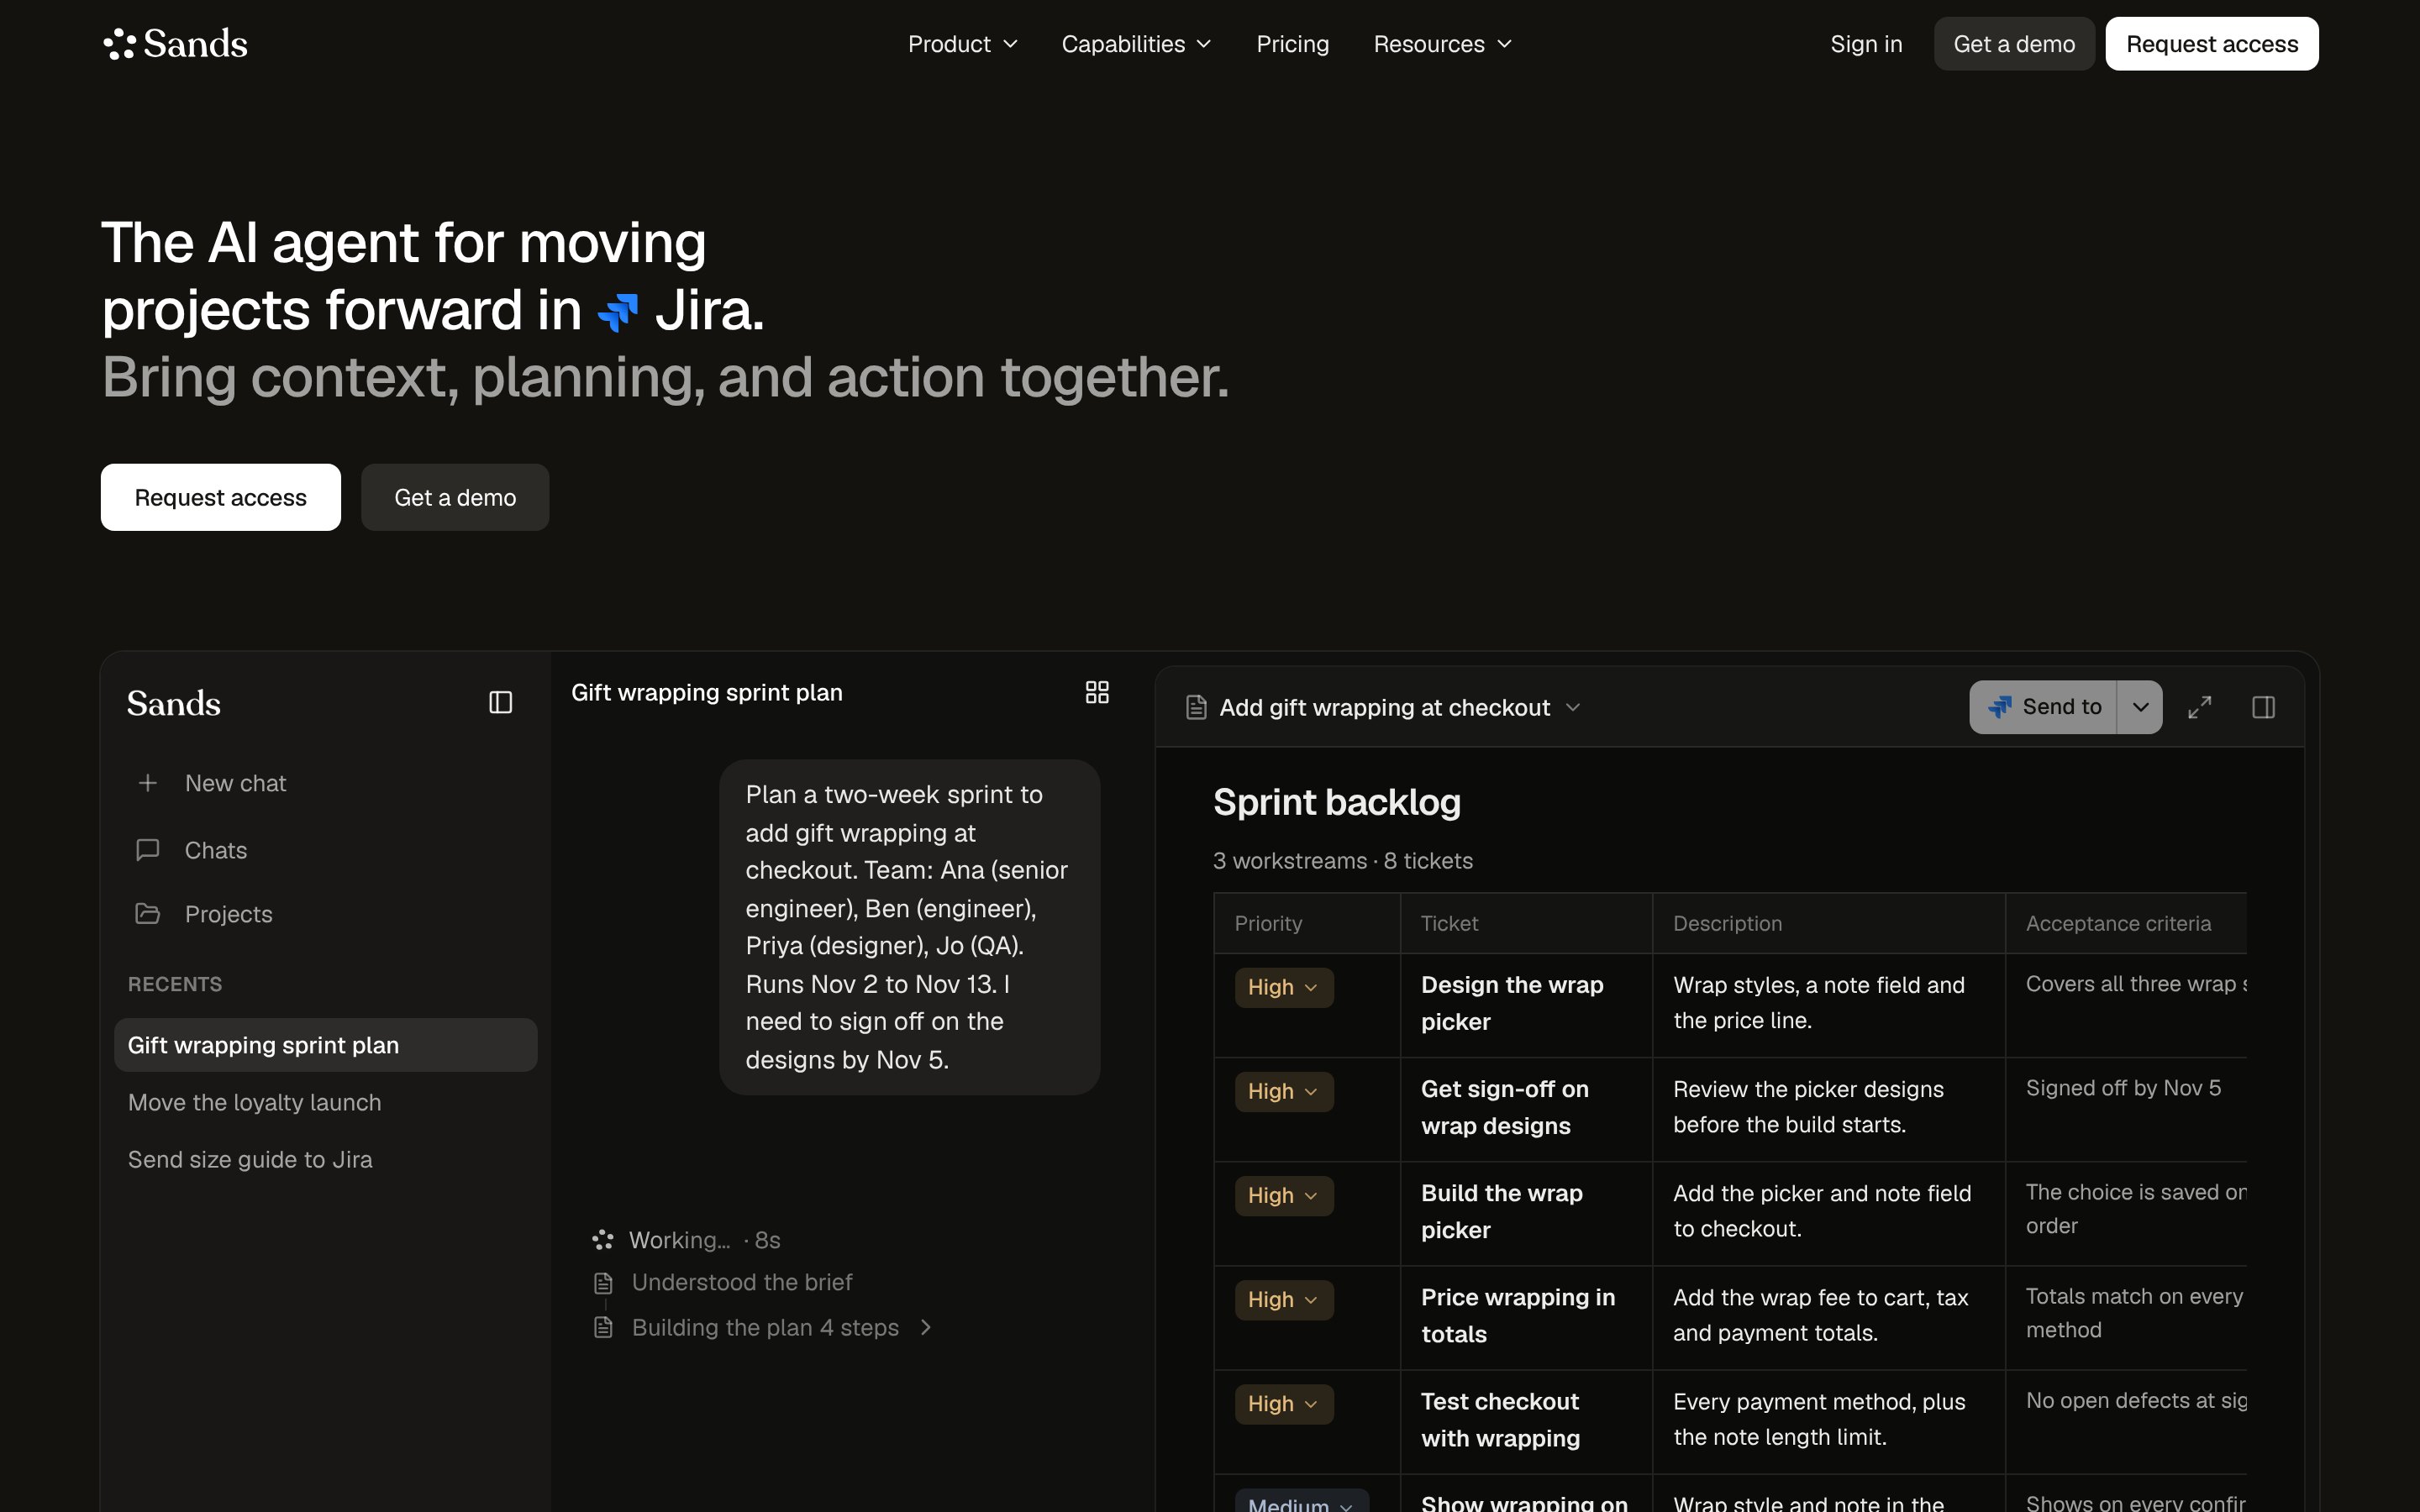Open the Capabilities dropdown menu

(x=1136, y=44)
